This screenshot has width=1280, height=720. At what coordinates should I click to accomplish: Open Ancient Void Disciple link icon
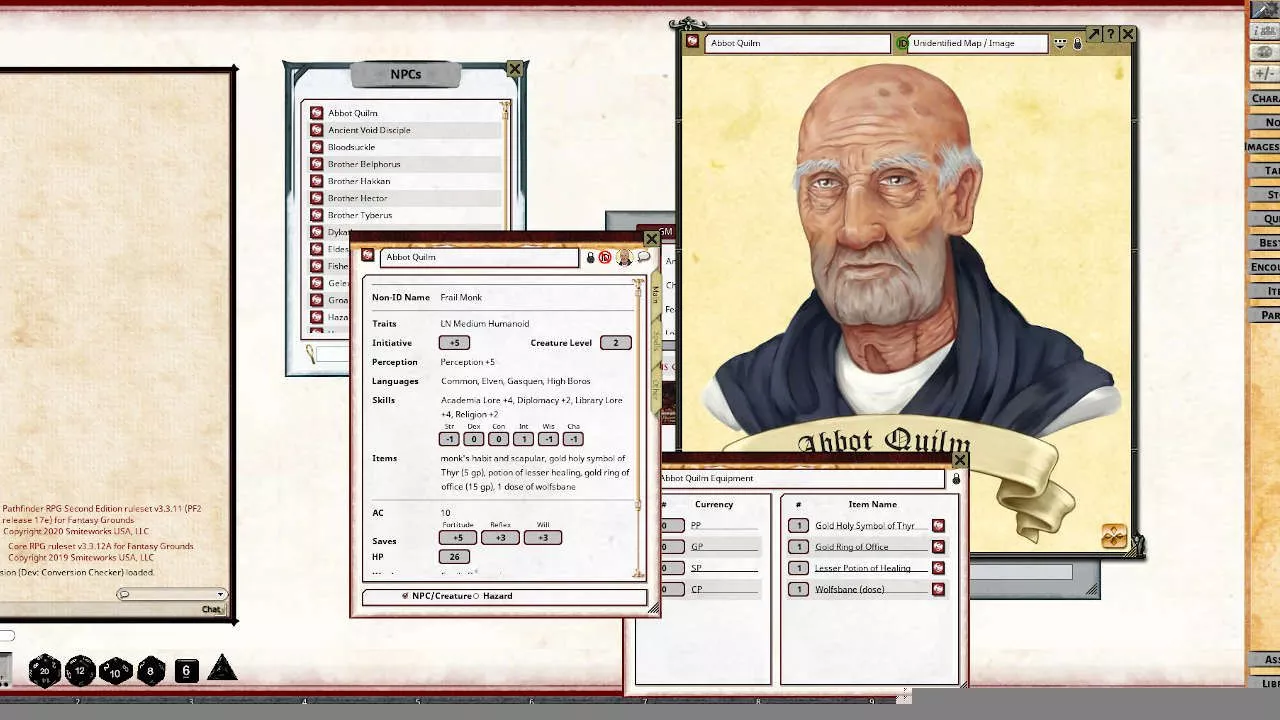[316, 130]
